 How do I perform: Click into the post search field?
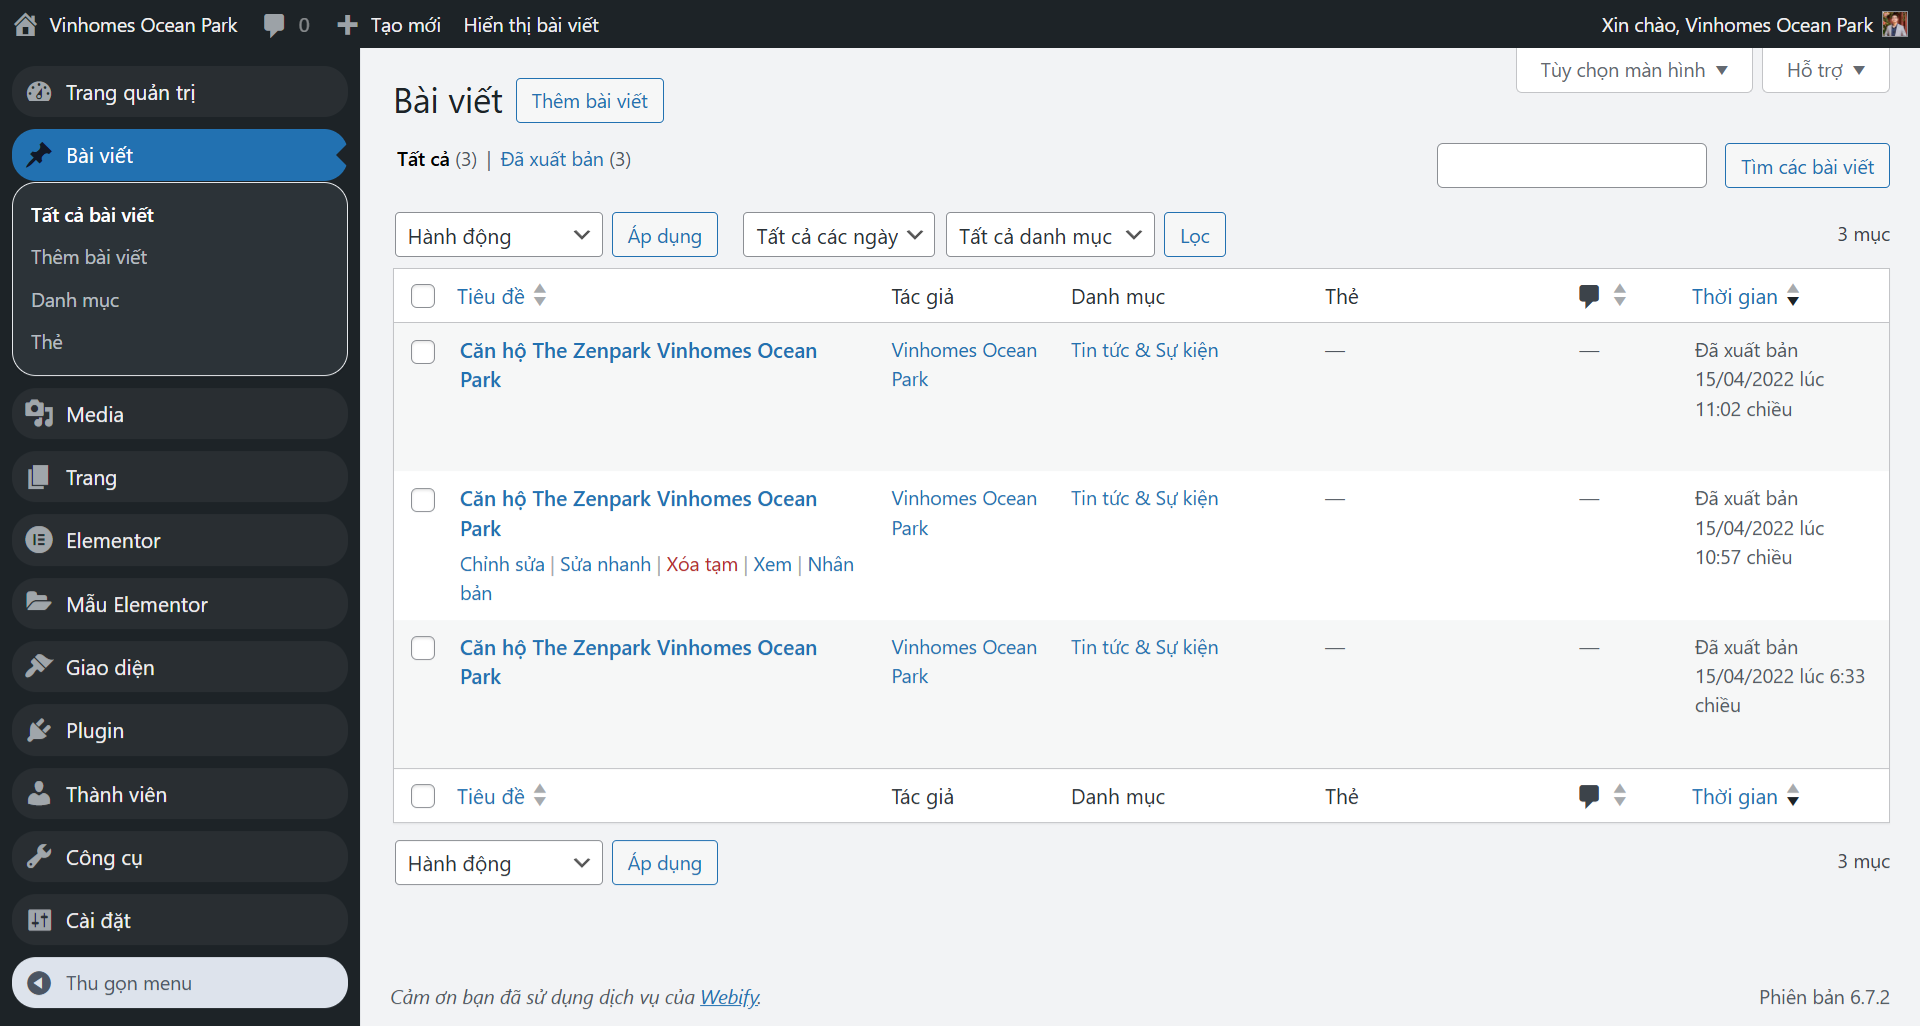(x=1572, y=165)
